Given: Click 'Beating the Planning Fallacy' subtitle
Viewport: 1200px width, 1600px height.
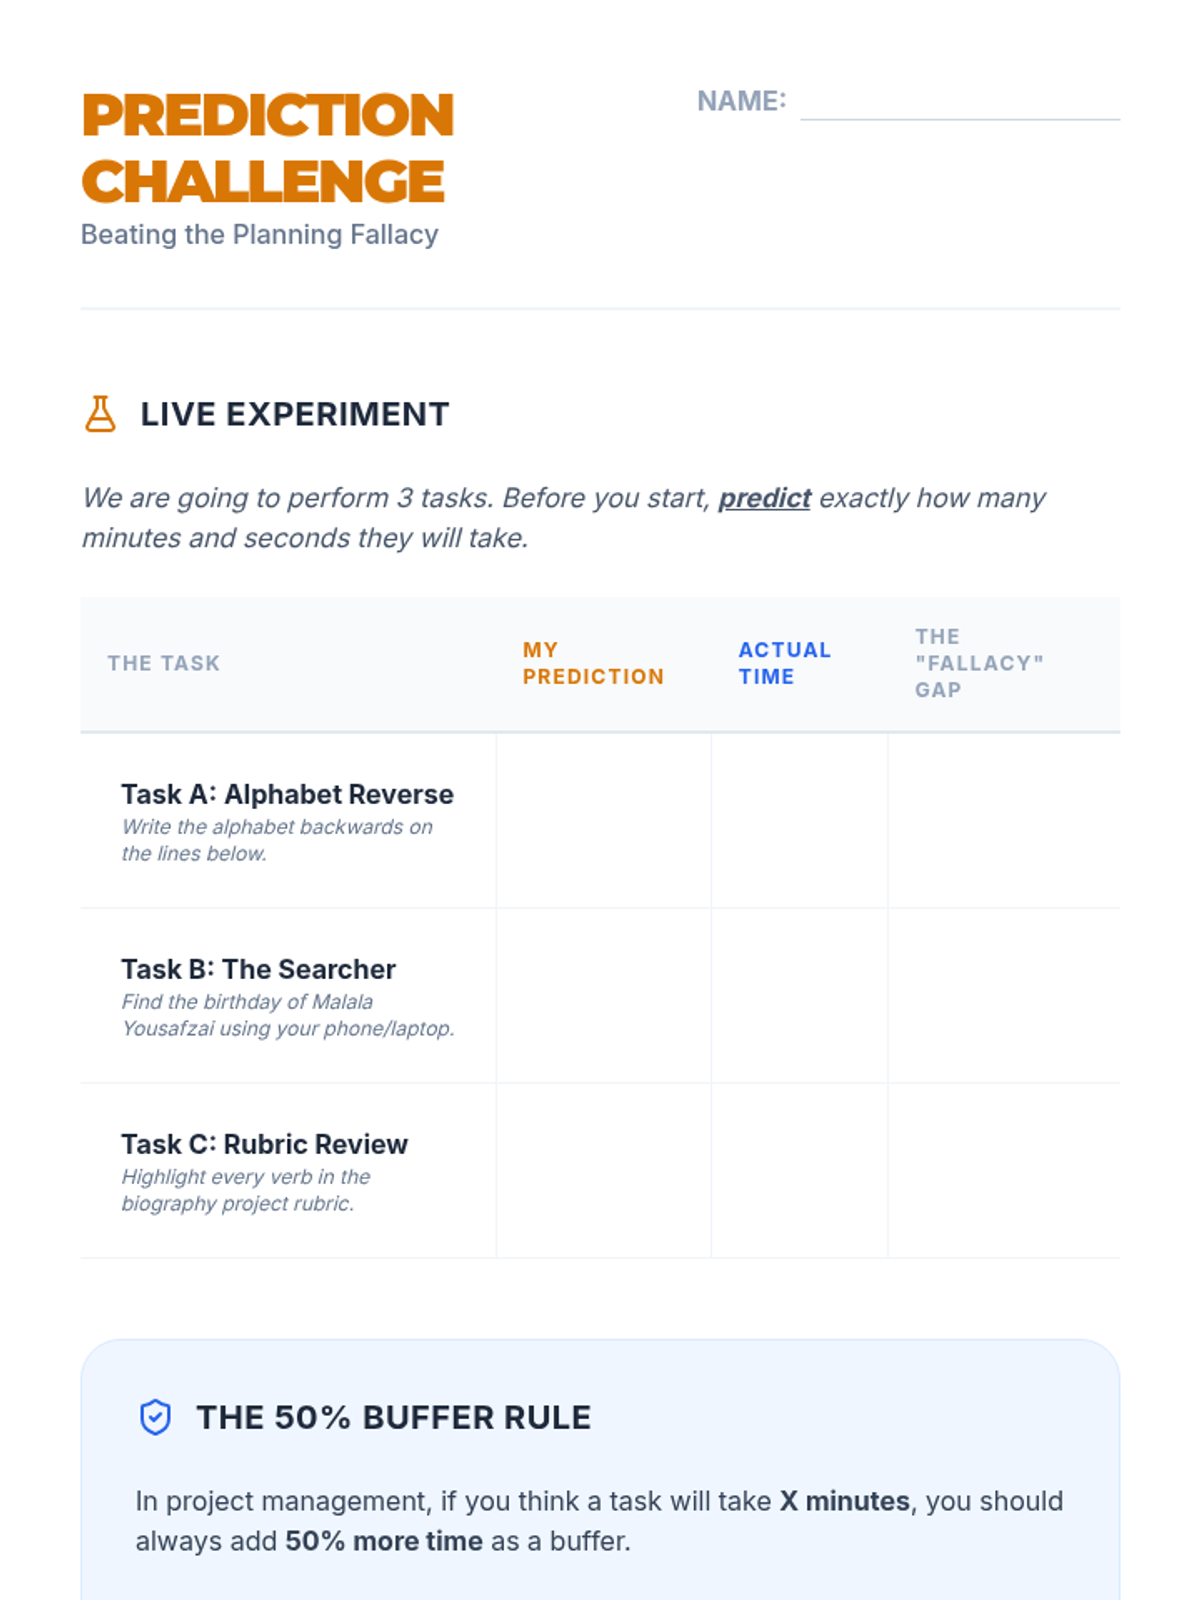Looking at the screenshot, I should (259, 234).
